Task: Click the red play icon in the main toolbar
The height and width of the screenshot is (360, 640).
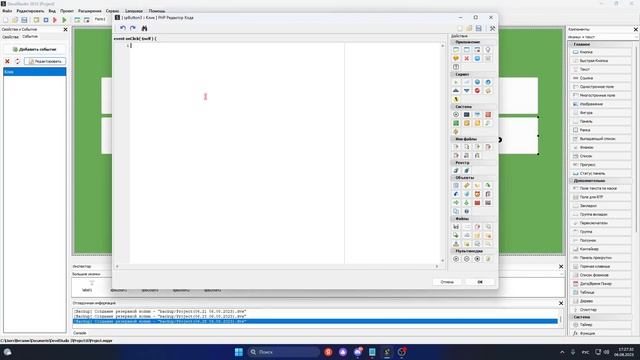Action: 55,20
